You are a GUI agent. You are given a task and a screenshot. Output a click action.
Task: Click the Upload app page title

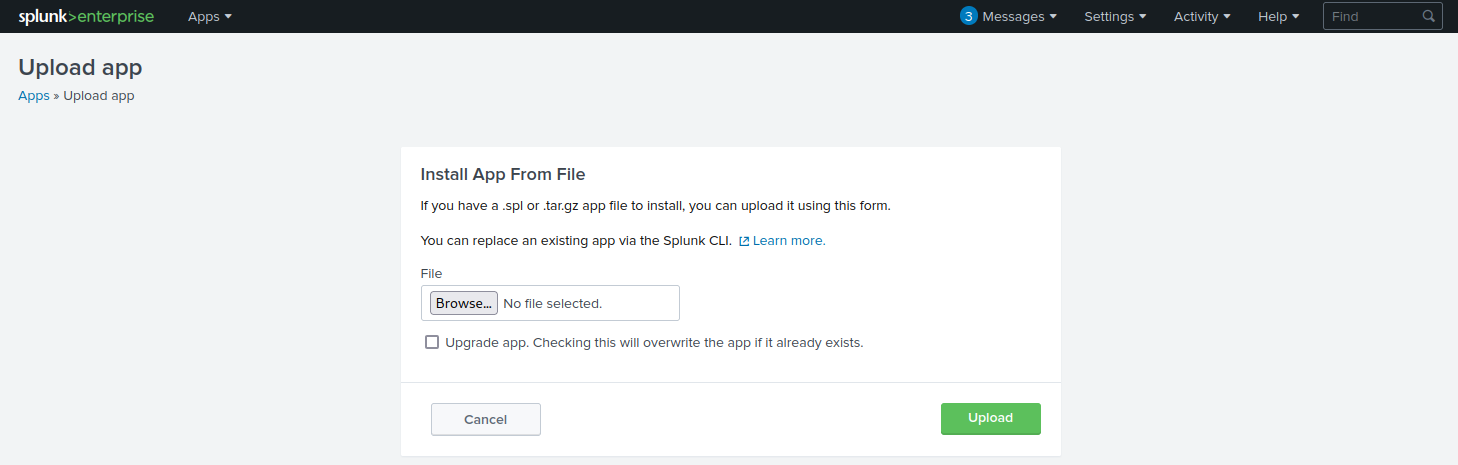80,67
